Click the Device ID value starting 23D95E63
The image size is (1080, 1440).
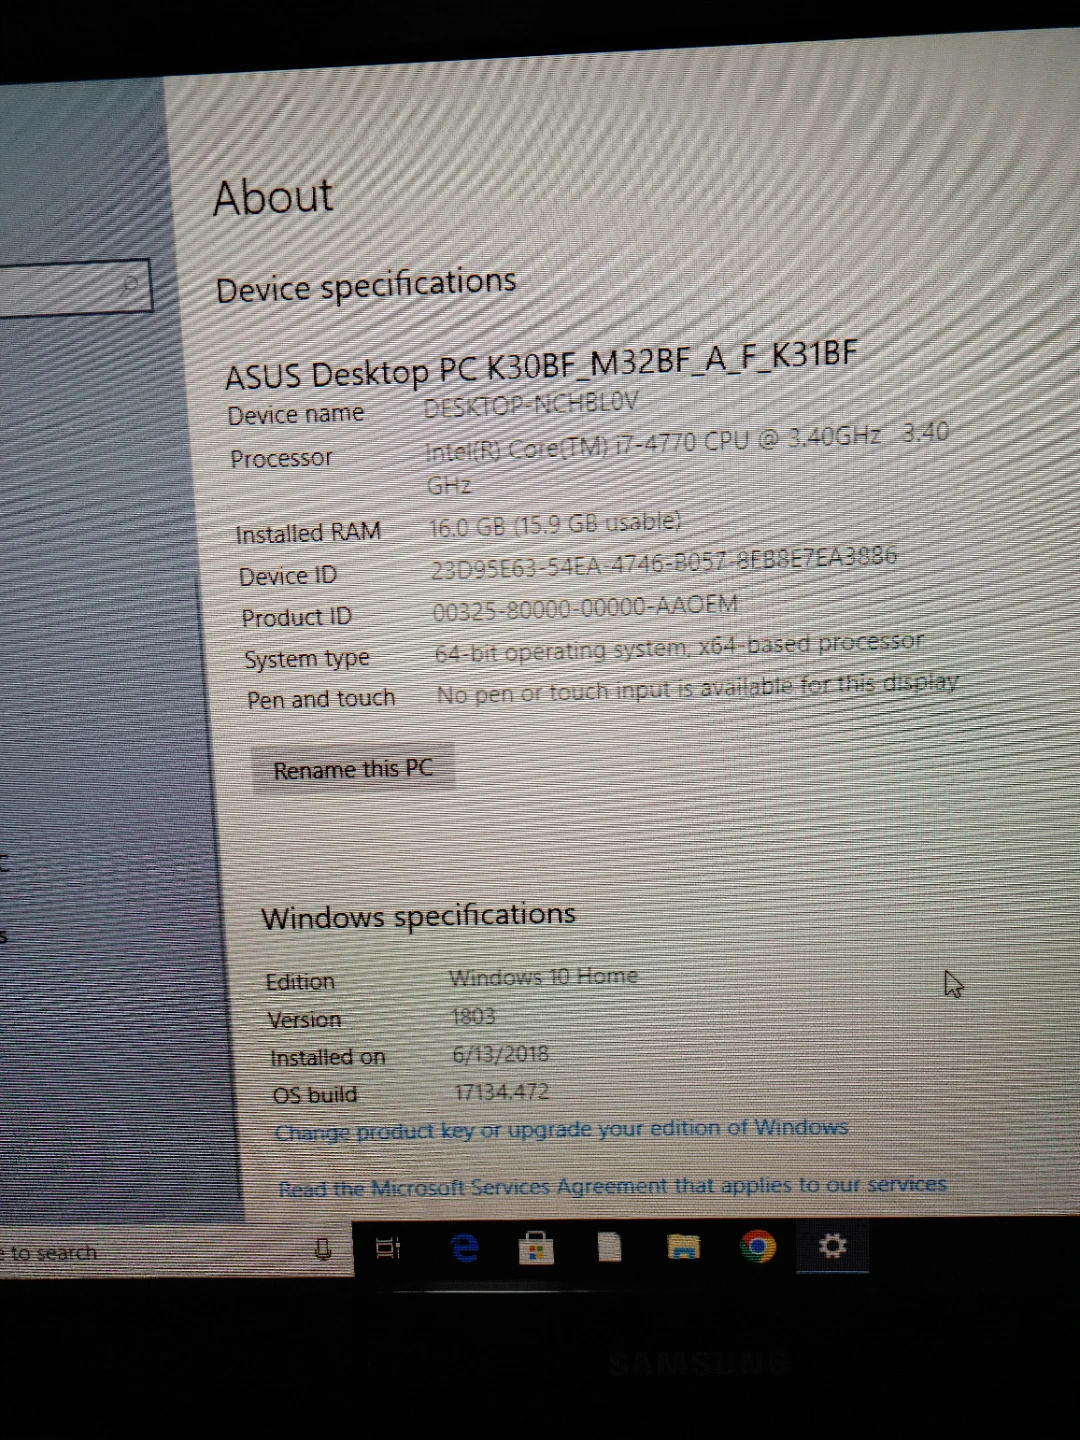coord(664,562)
